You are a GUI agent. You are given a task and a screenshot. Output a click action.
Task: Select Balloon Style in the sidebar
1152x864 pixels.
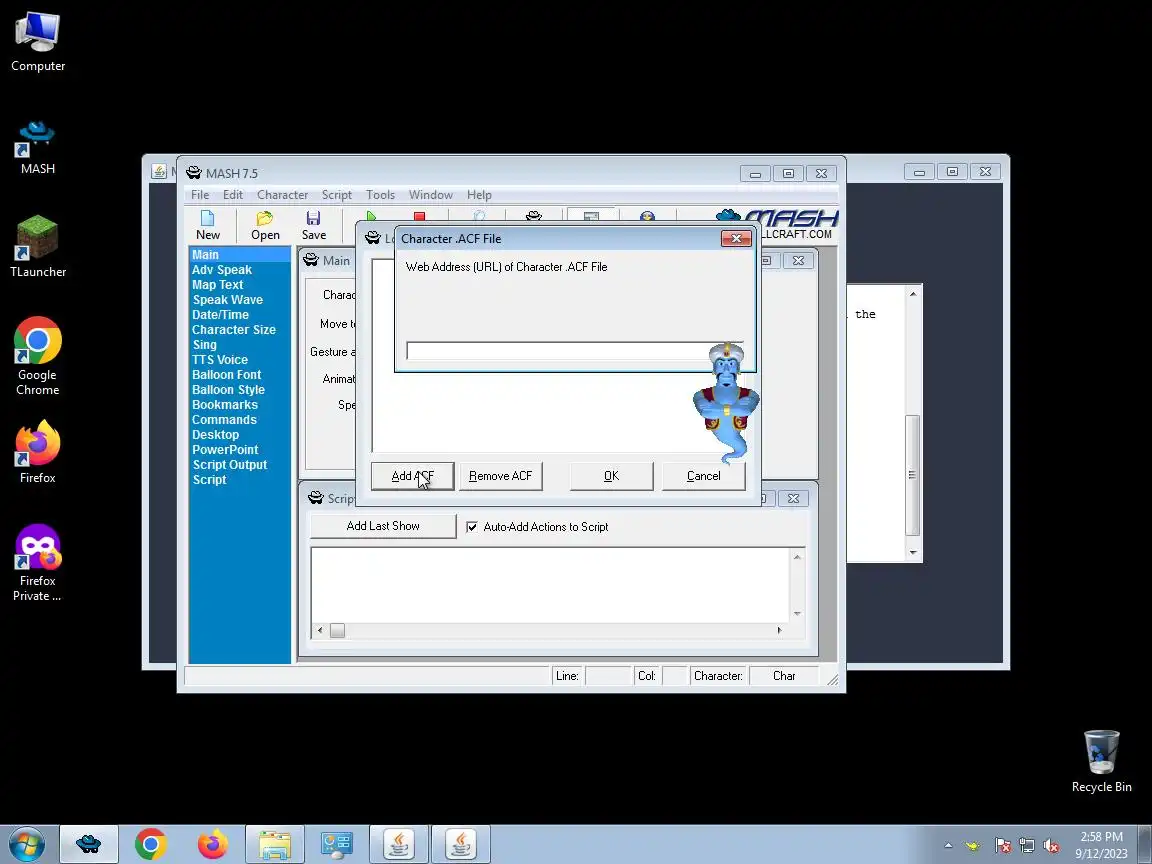point(228,389)
